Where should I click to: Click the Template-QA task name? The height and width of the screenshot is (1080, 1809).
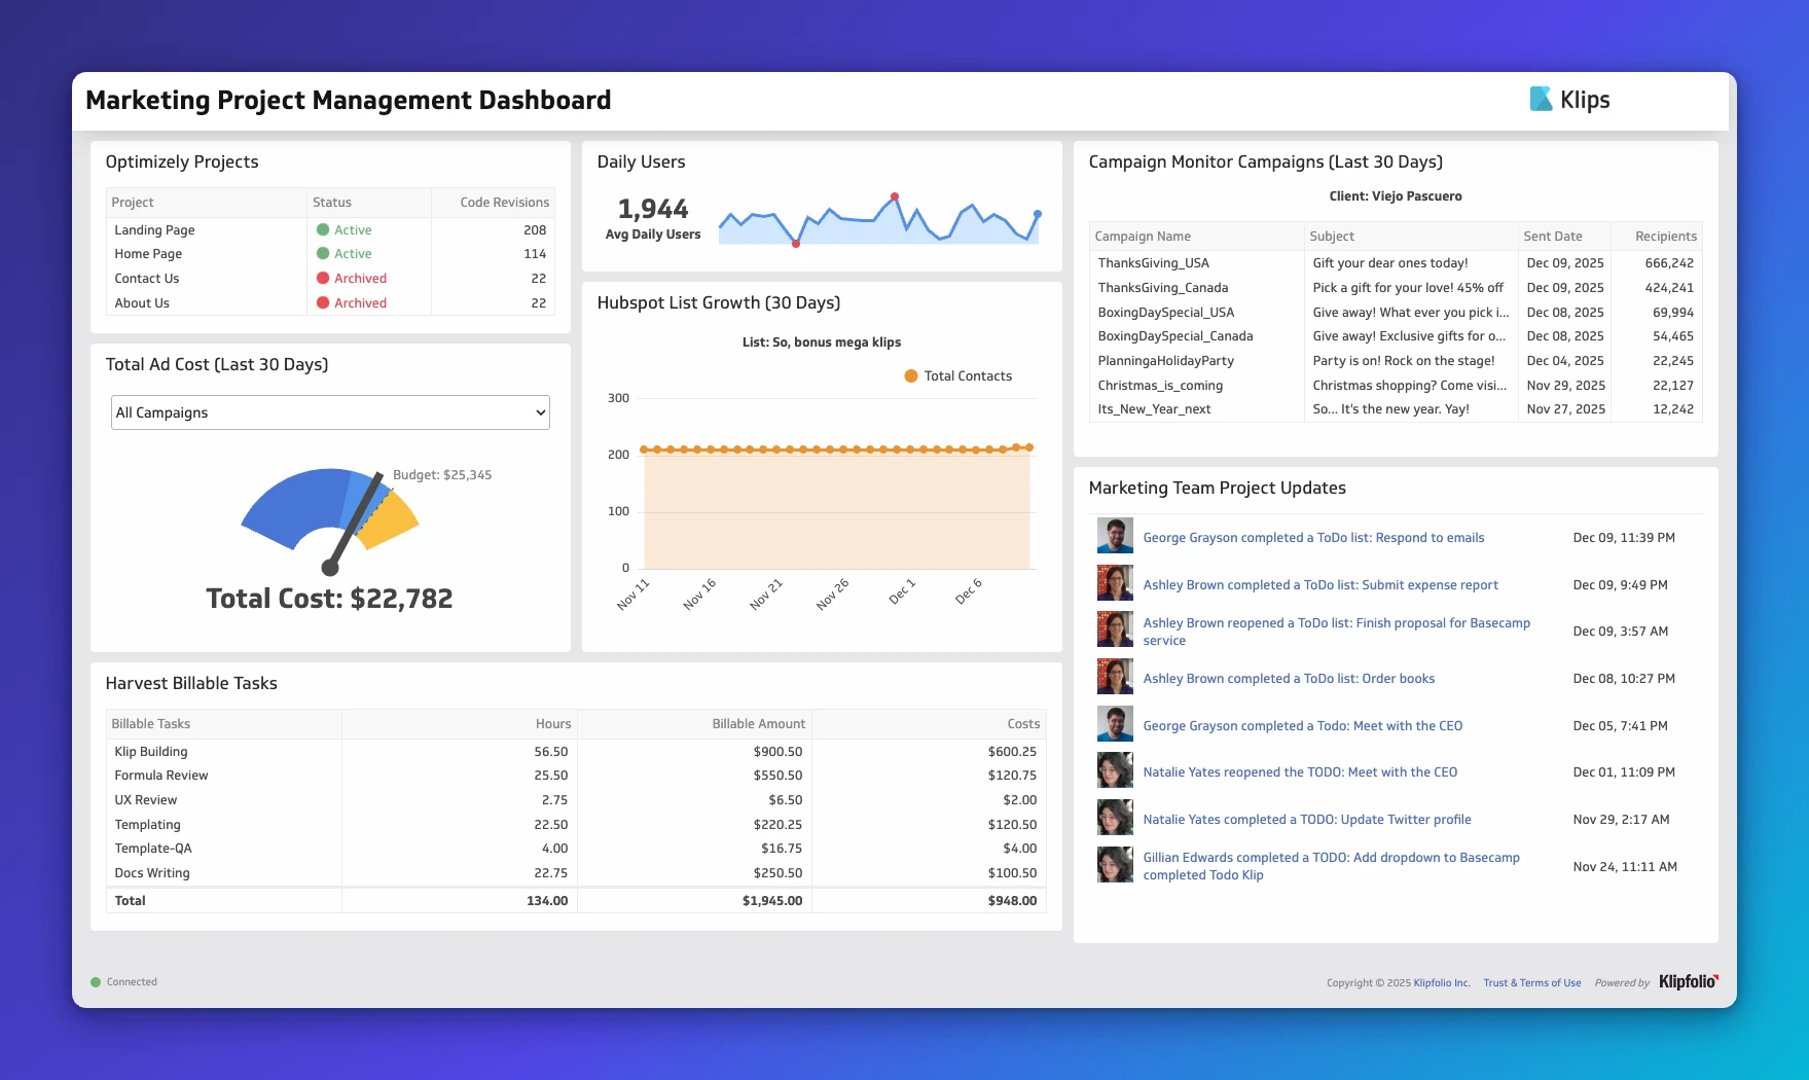[x=153, y=849]
